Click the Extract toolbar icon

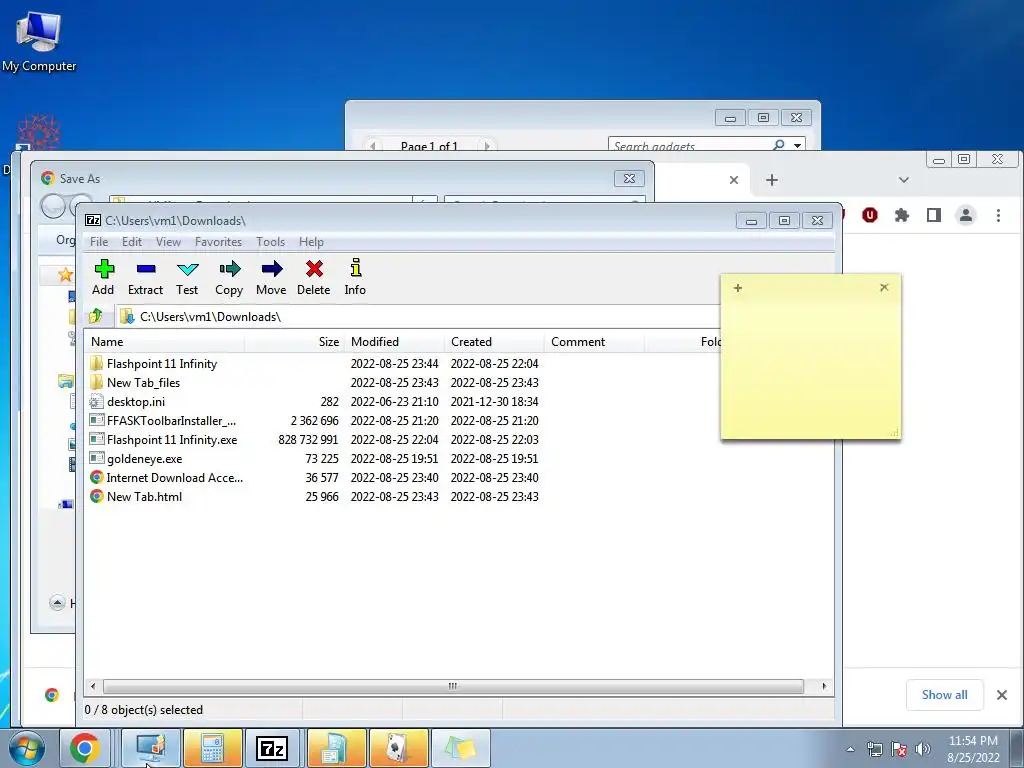146,269
